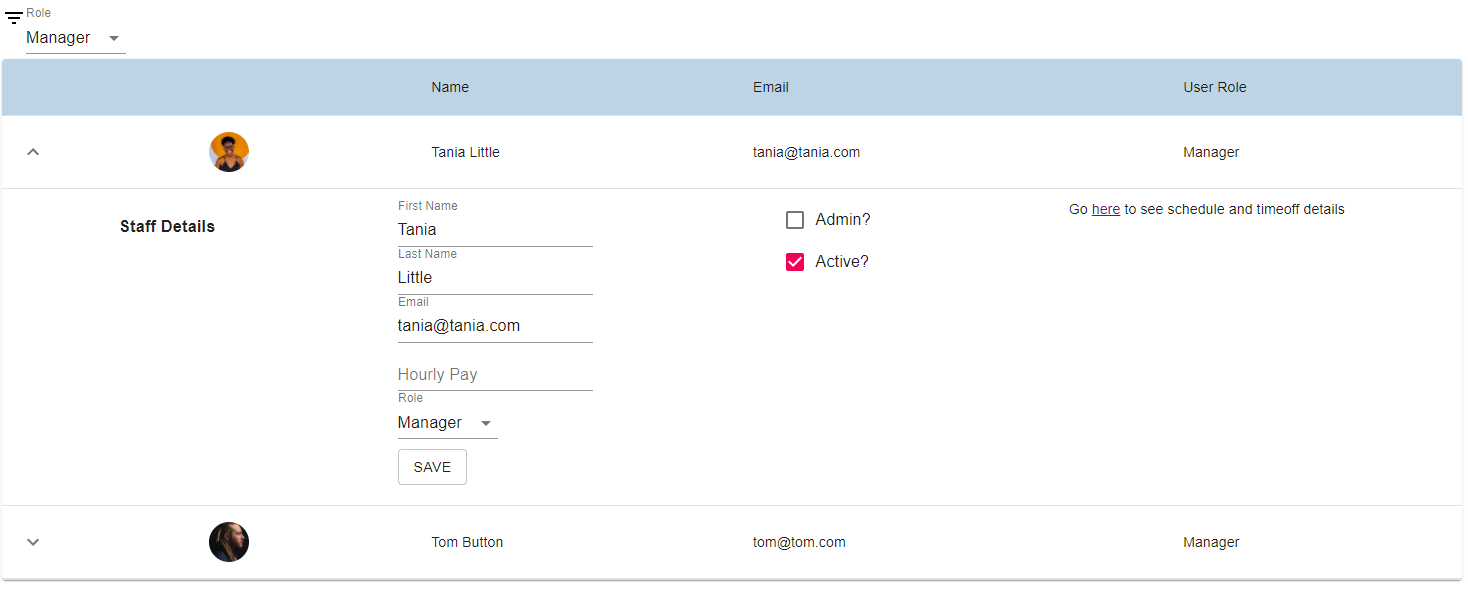Select the name Tania Little in table

click(x=466, y=152)
